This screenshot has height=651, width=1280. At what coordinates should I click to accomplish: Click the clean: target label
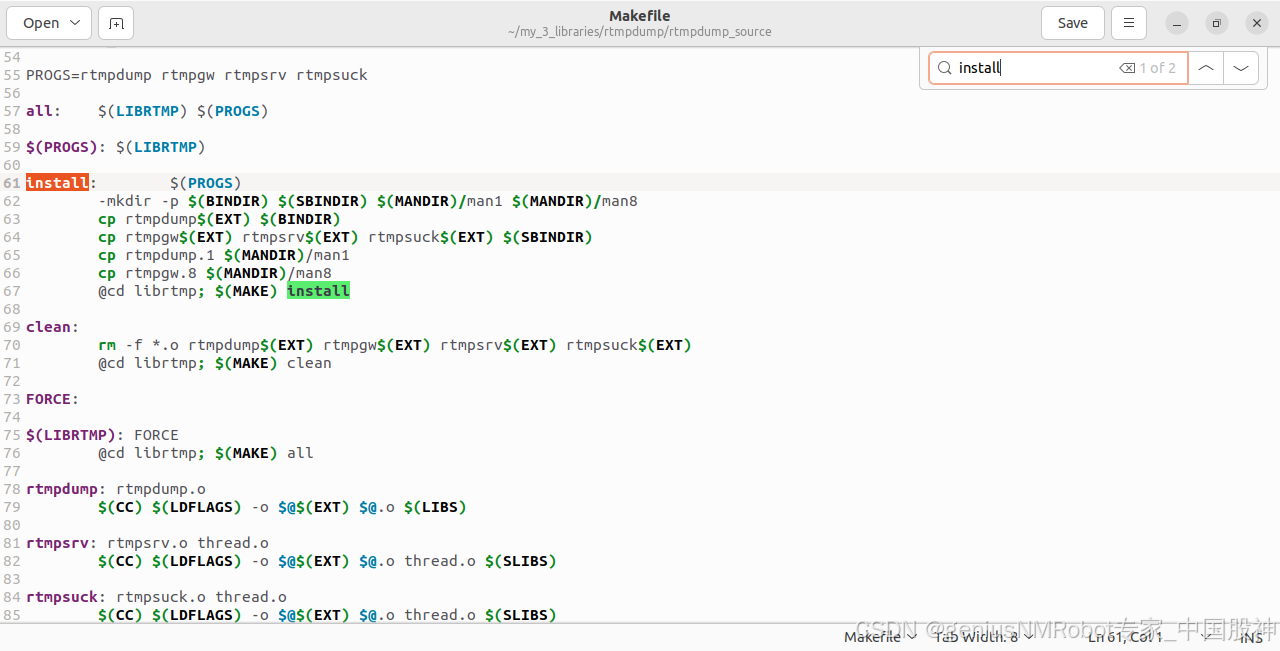click(x=52, y=327)
